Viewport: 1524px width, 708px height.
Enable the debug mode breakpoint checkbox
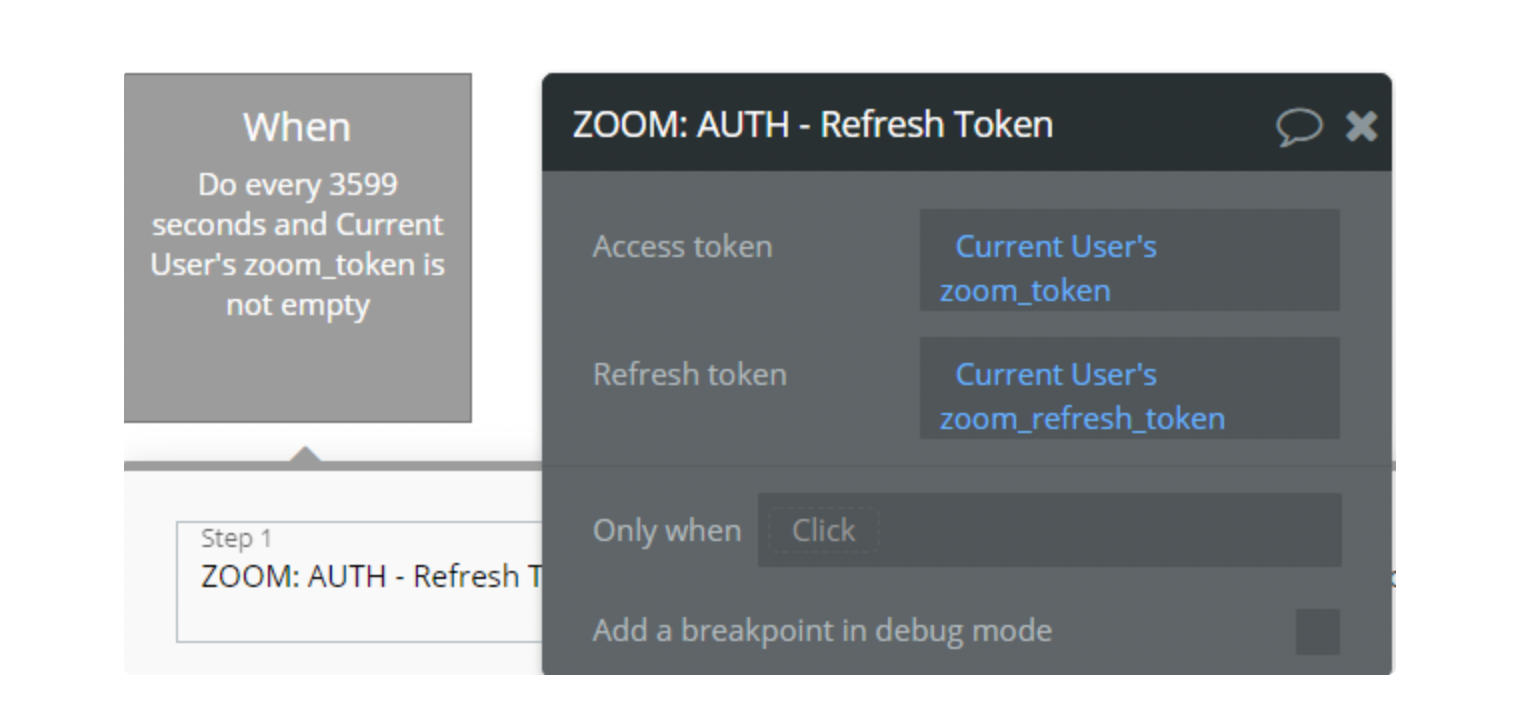tap(1317, 632)
